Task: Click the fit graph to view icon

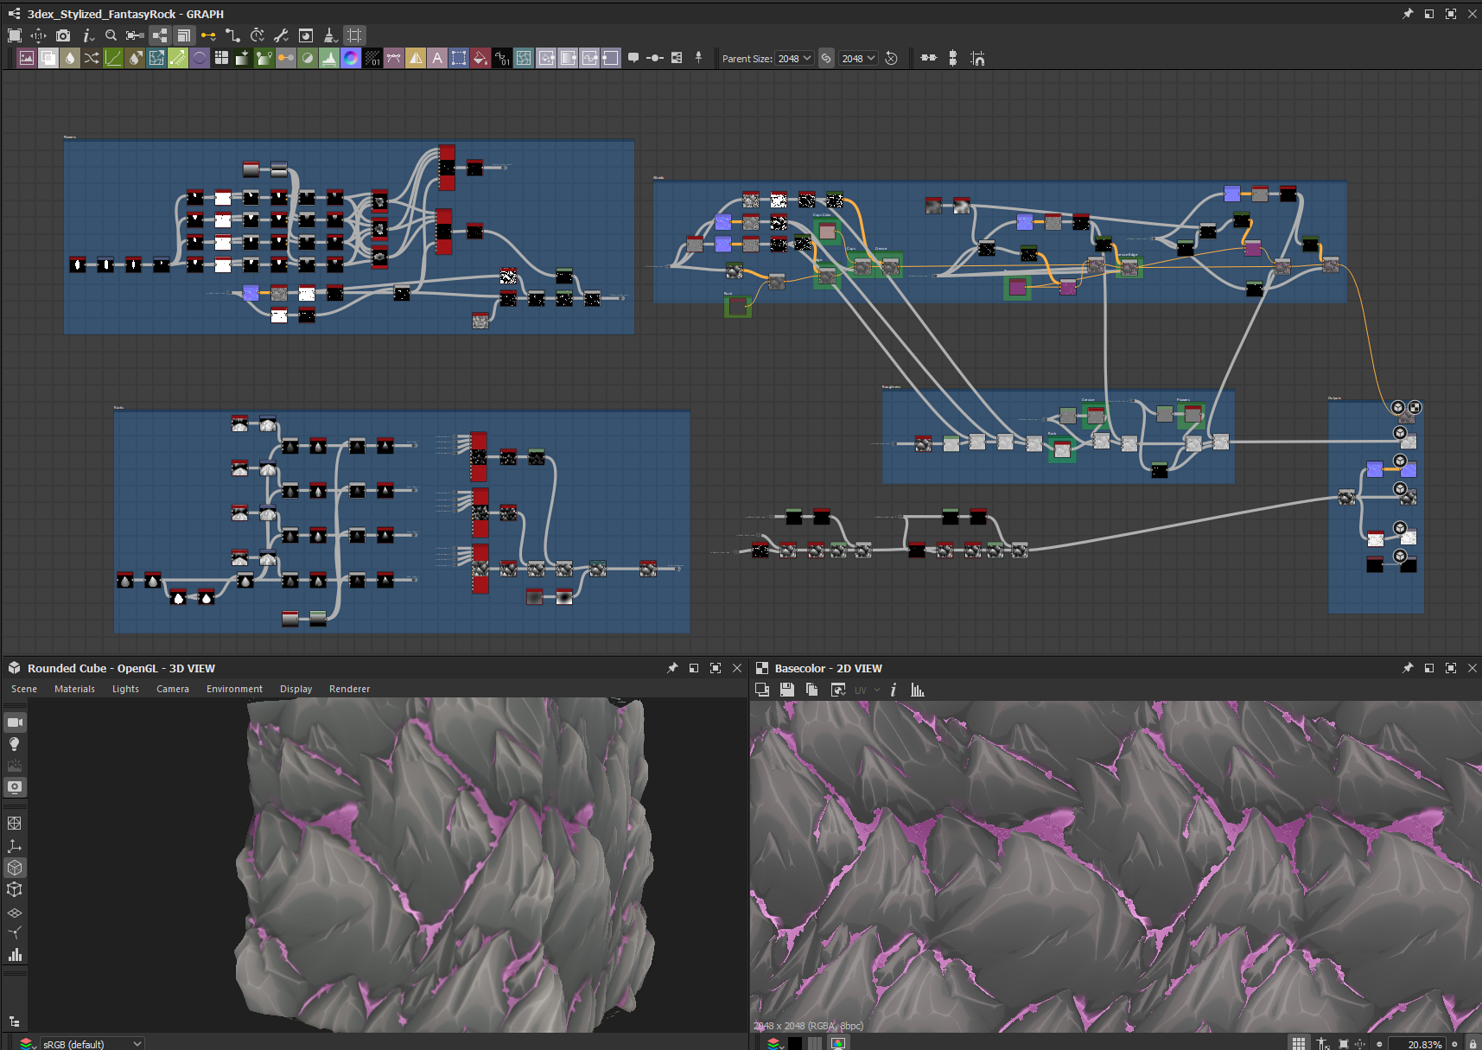Action: (14, 36)
